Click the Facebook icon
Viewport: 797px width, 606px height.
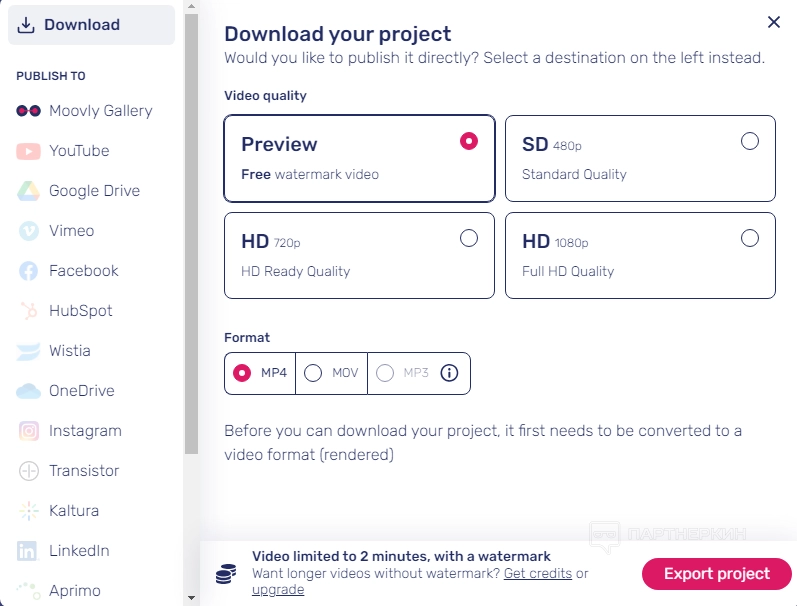coord(28,271)
